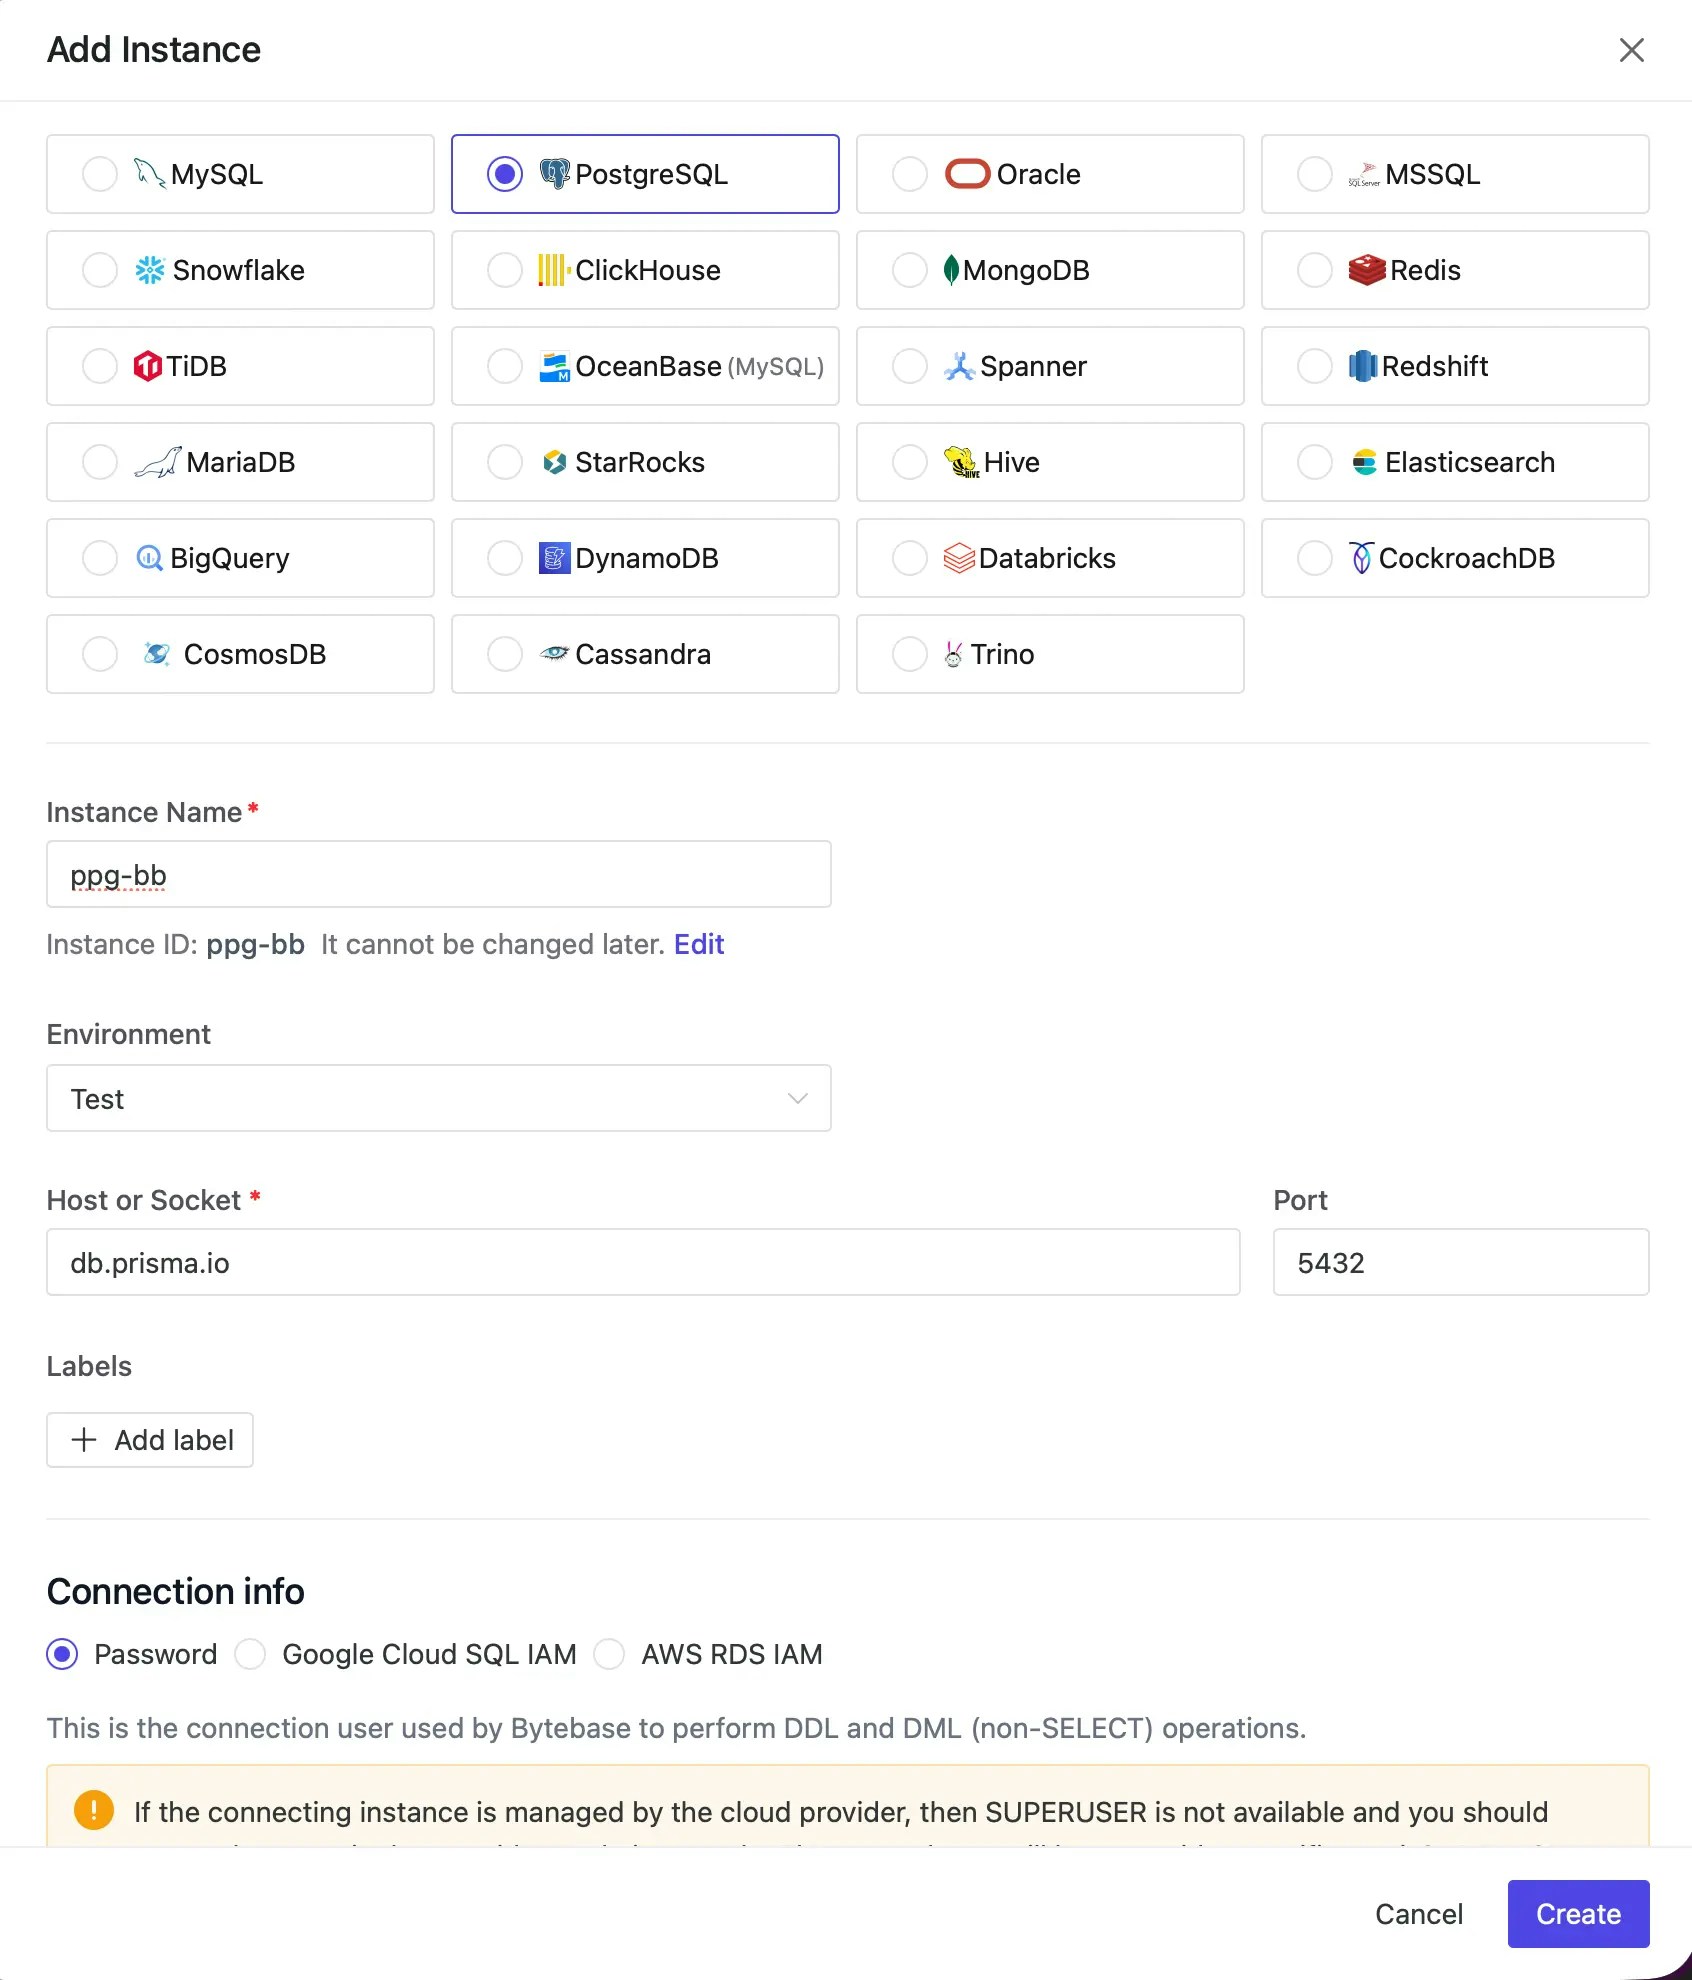Click the Create button
Viewport: 1692px width, 1980px height.
point(1578,1914)
